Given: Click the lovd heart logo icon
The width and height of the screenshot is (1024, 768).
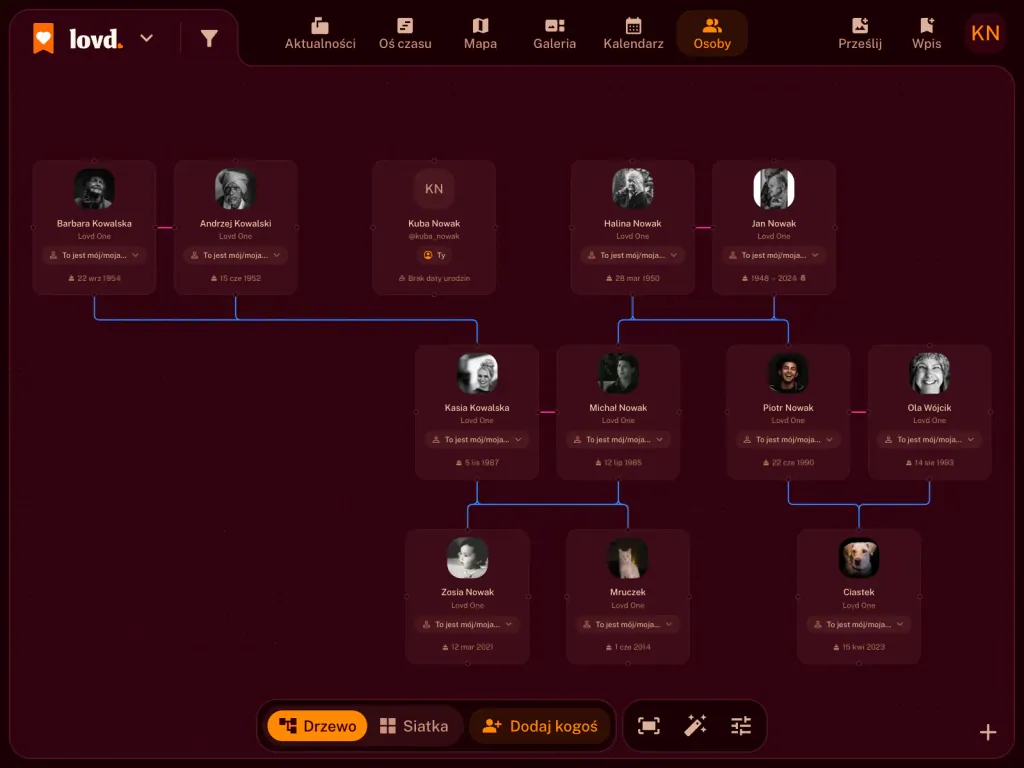Looking at the screenshot, I should (x=43, y=39).
